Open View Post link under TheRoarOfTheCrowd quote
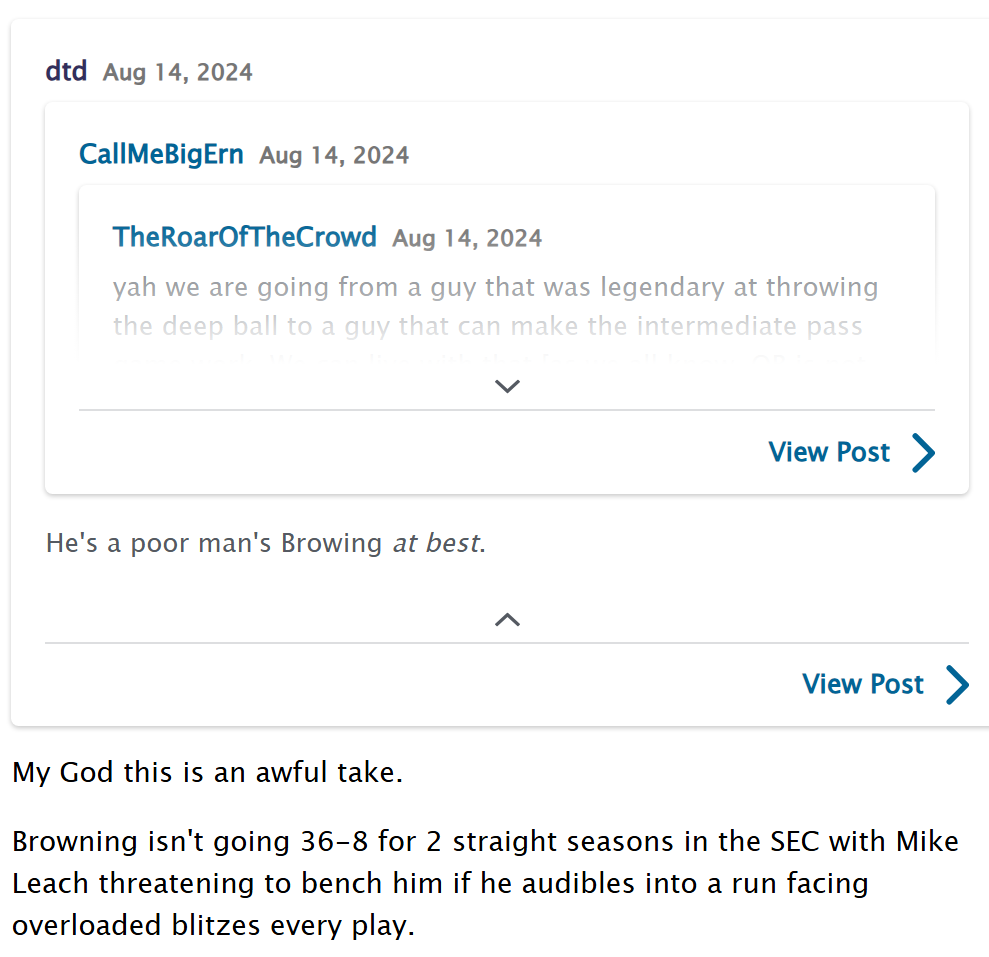This screenshot has height=957, width=989. (829, 452)
